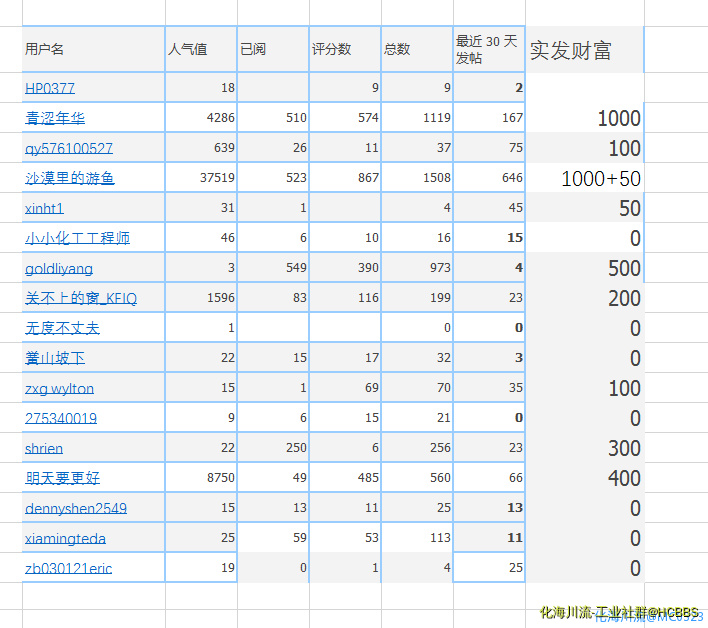Click the goldliyang username link
Screen dimensions: 708x628
[x=59, y=269]
